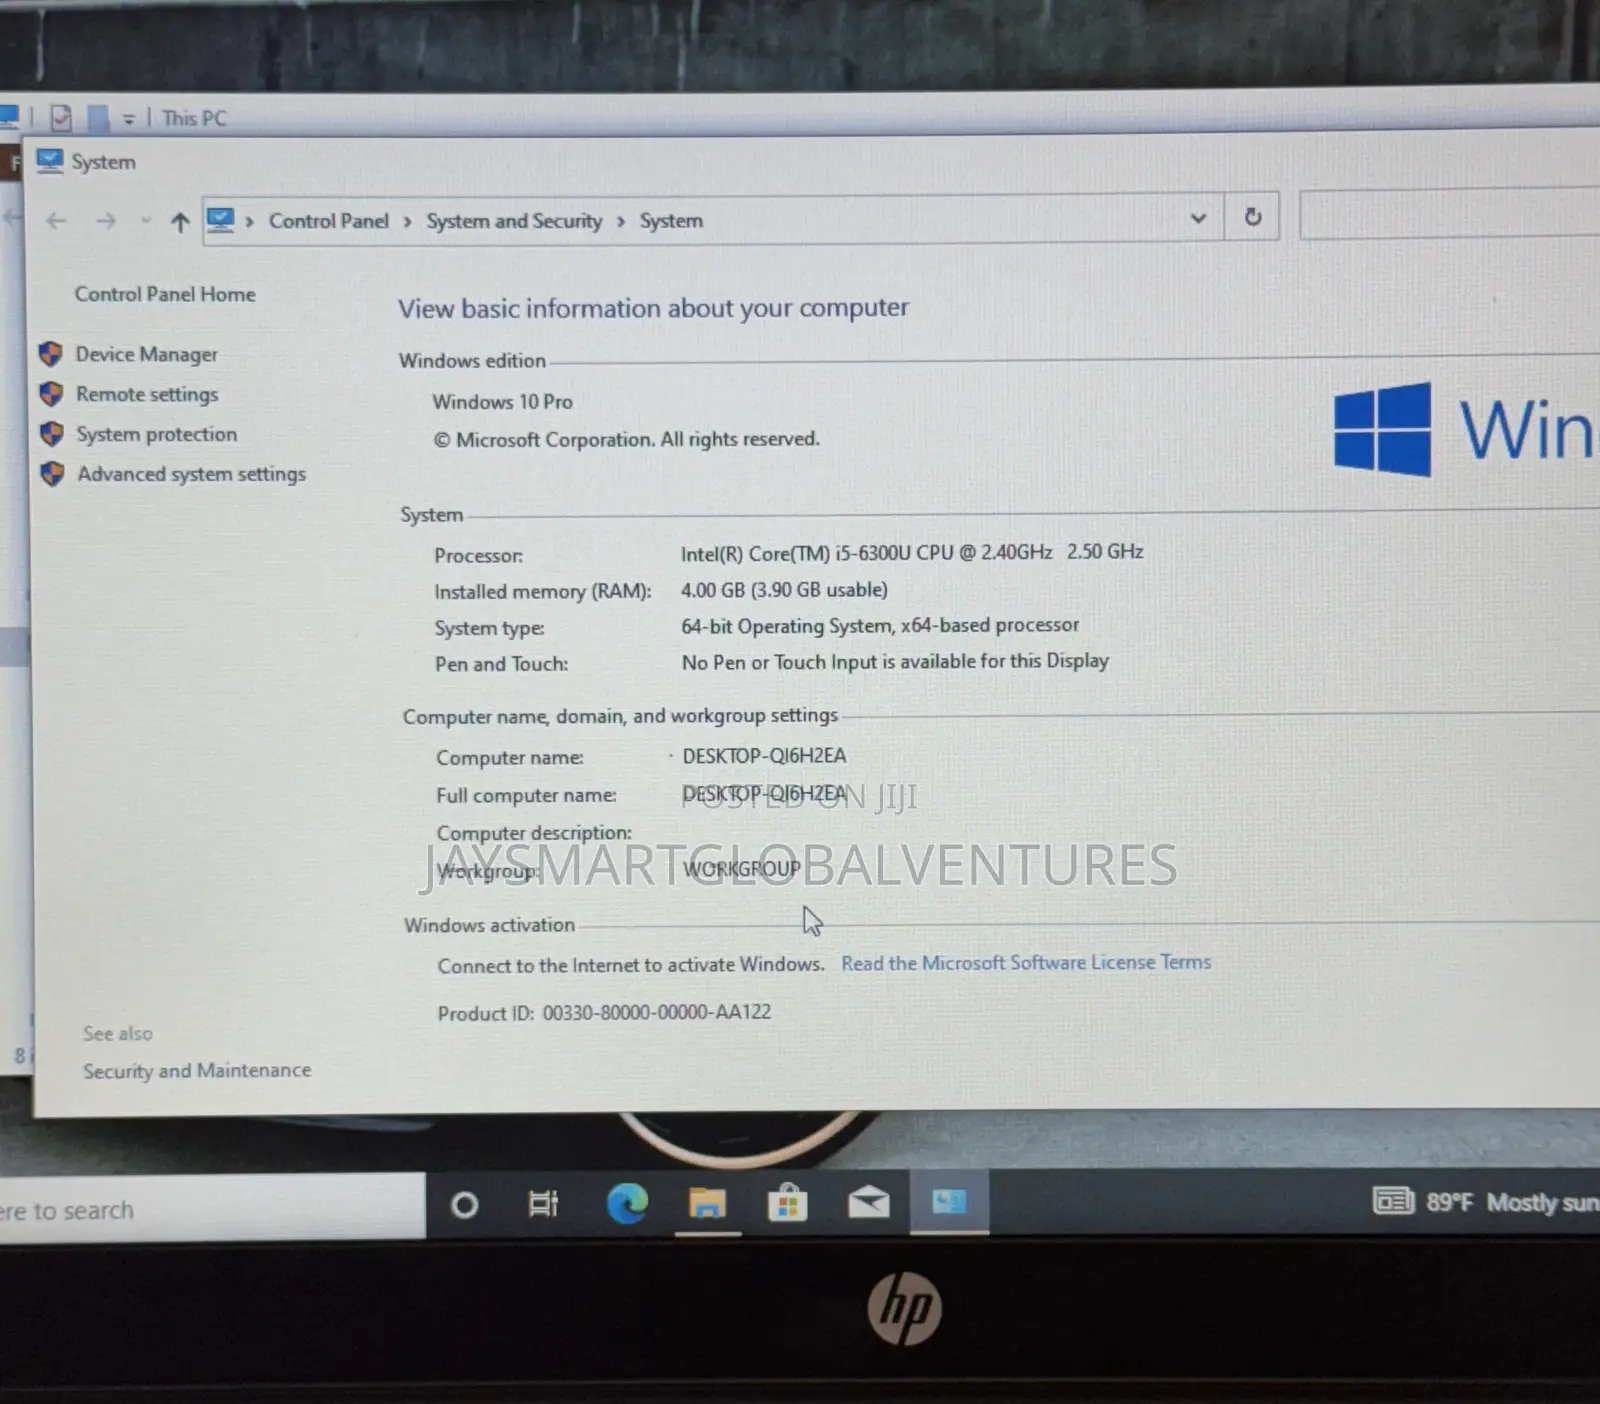This screenshot has width=1600, height=1404.
Task: Open System protection link
Action: pos(157,434)
